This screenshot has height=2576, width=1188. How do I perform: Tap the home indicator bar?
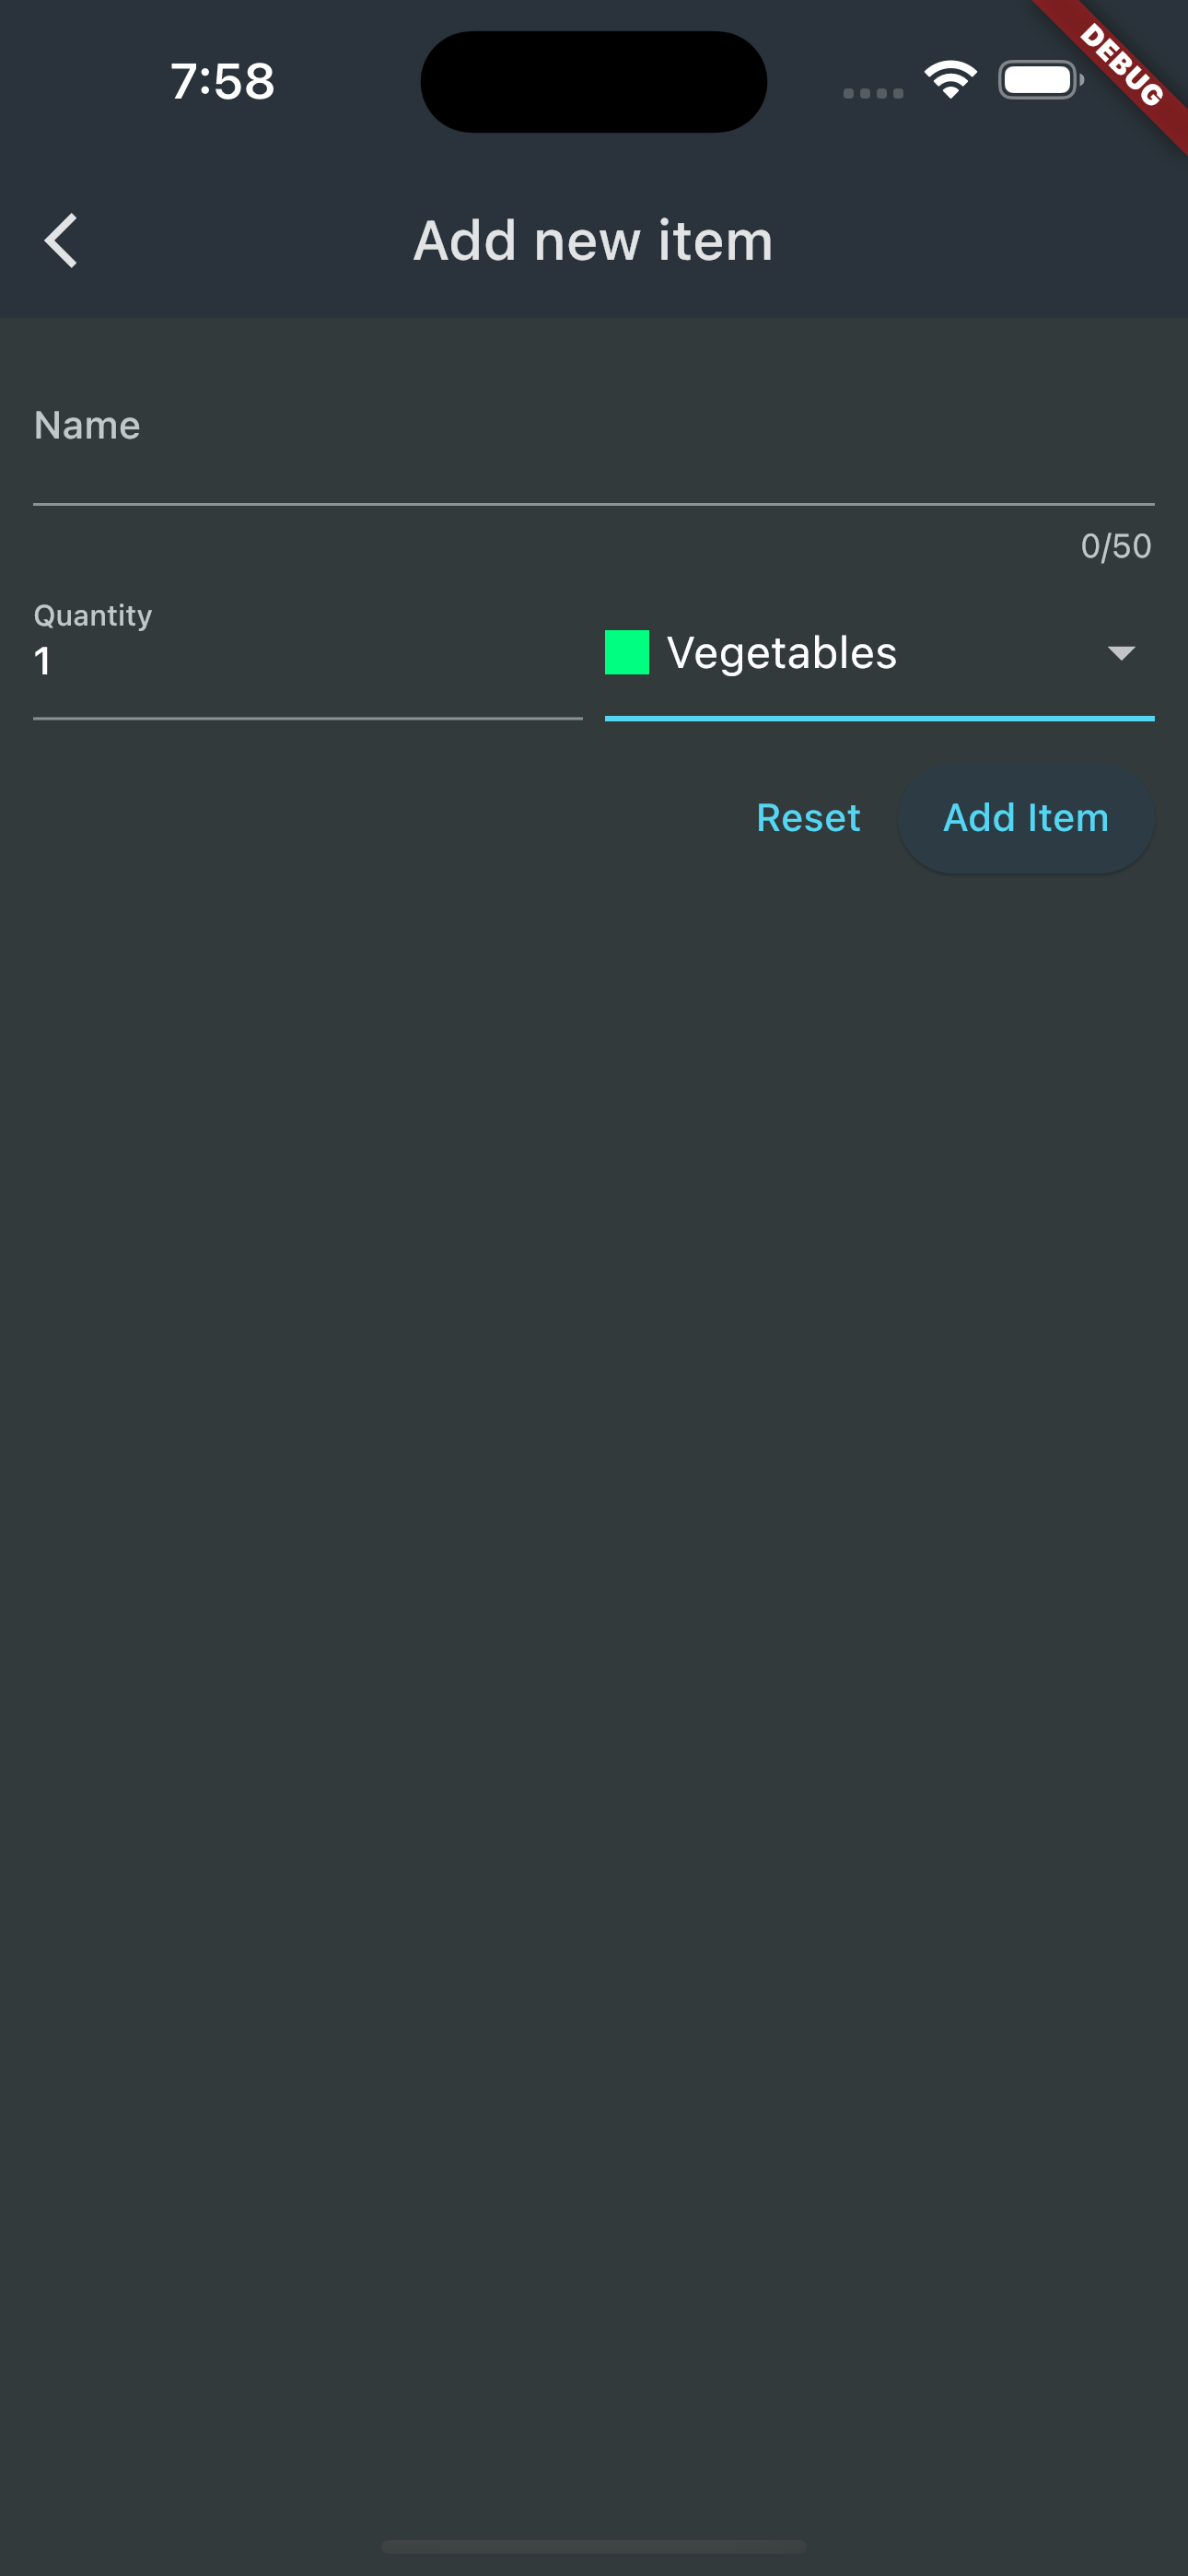[594, 2545]
